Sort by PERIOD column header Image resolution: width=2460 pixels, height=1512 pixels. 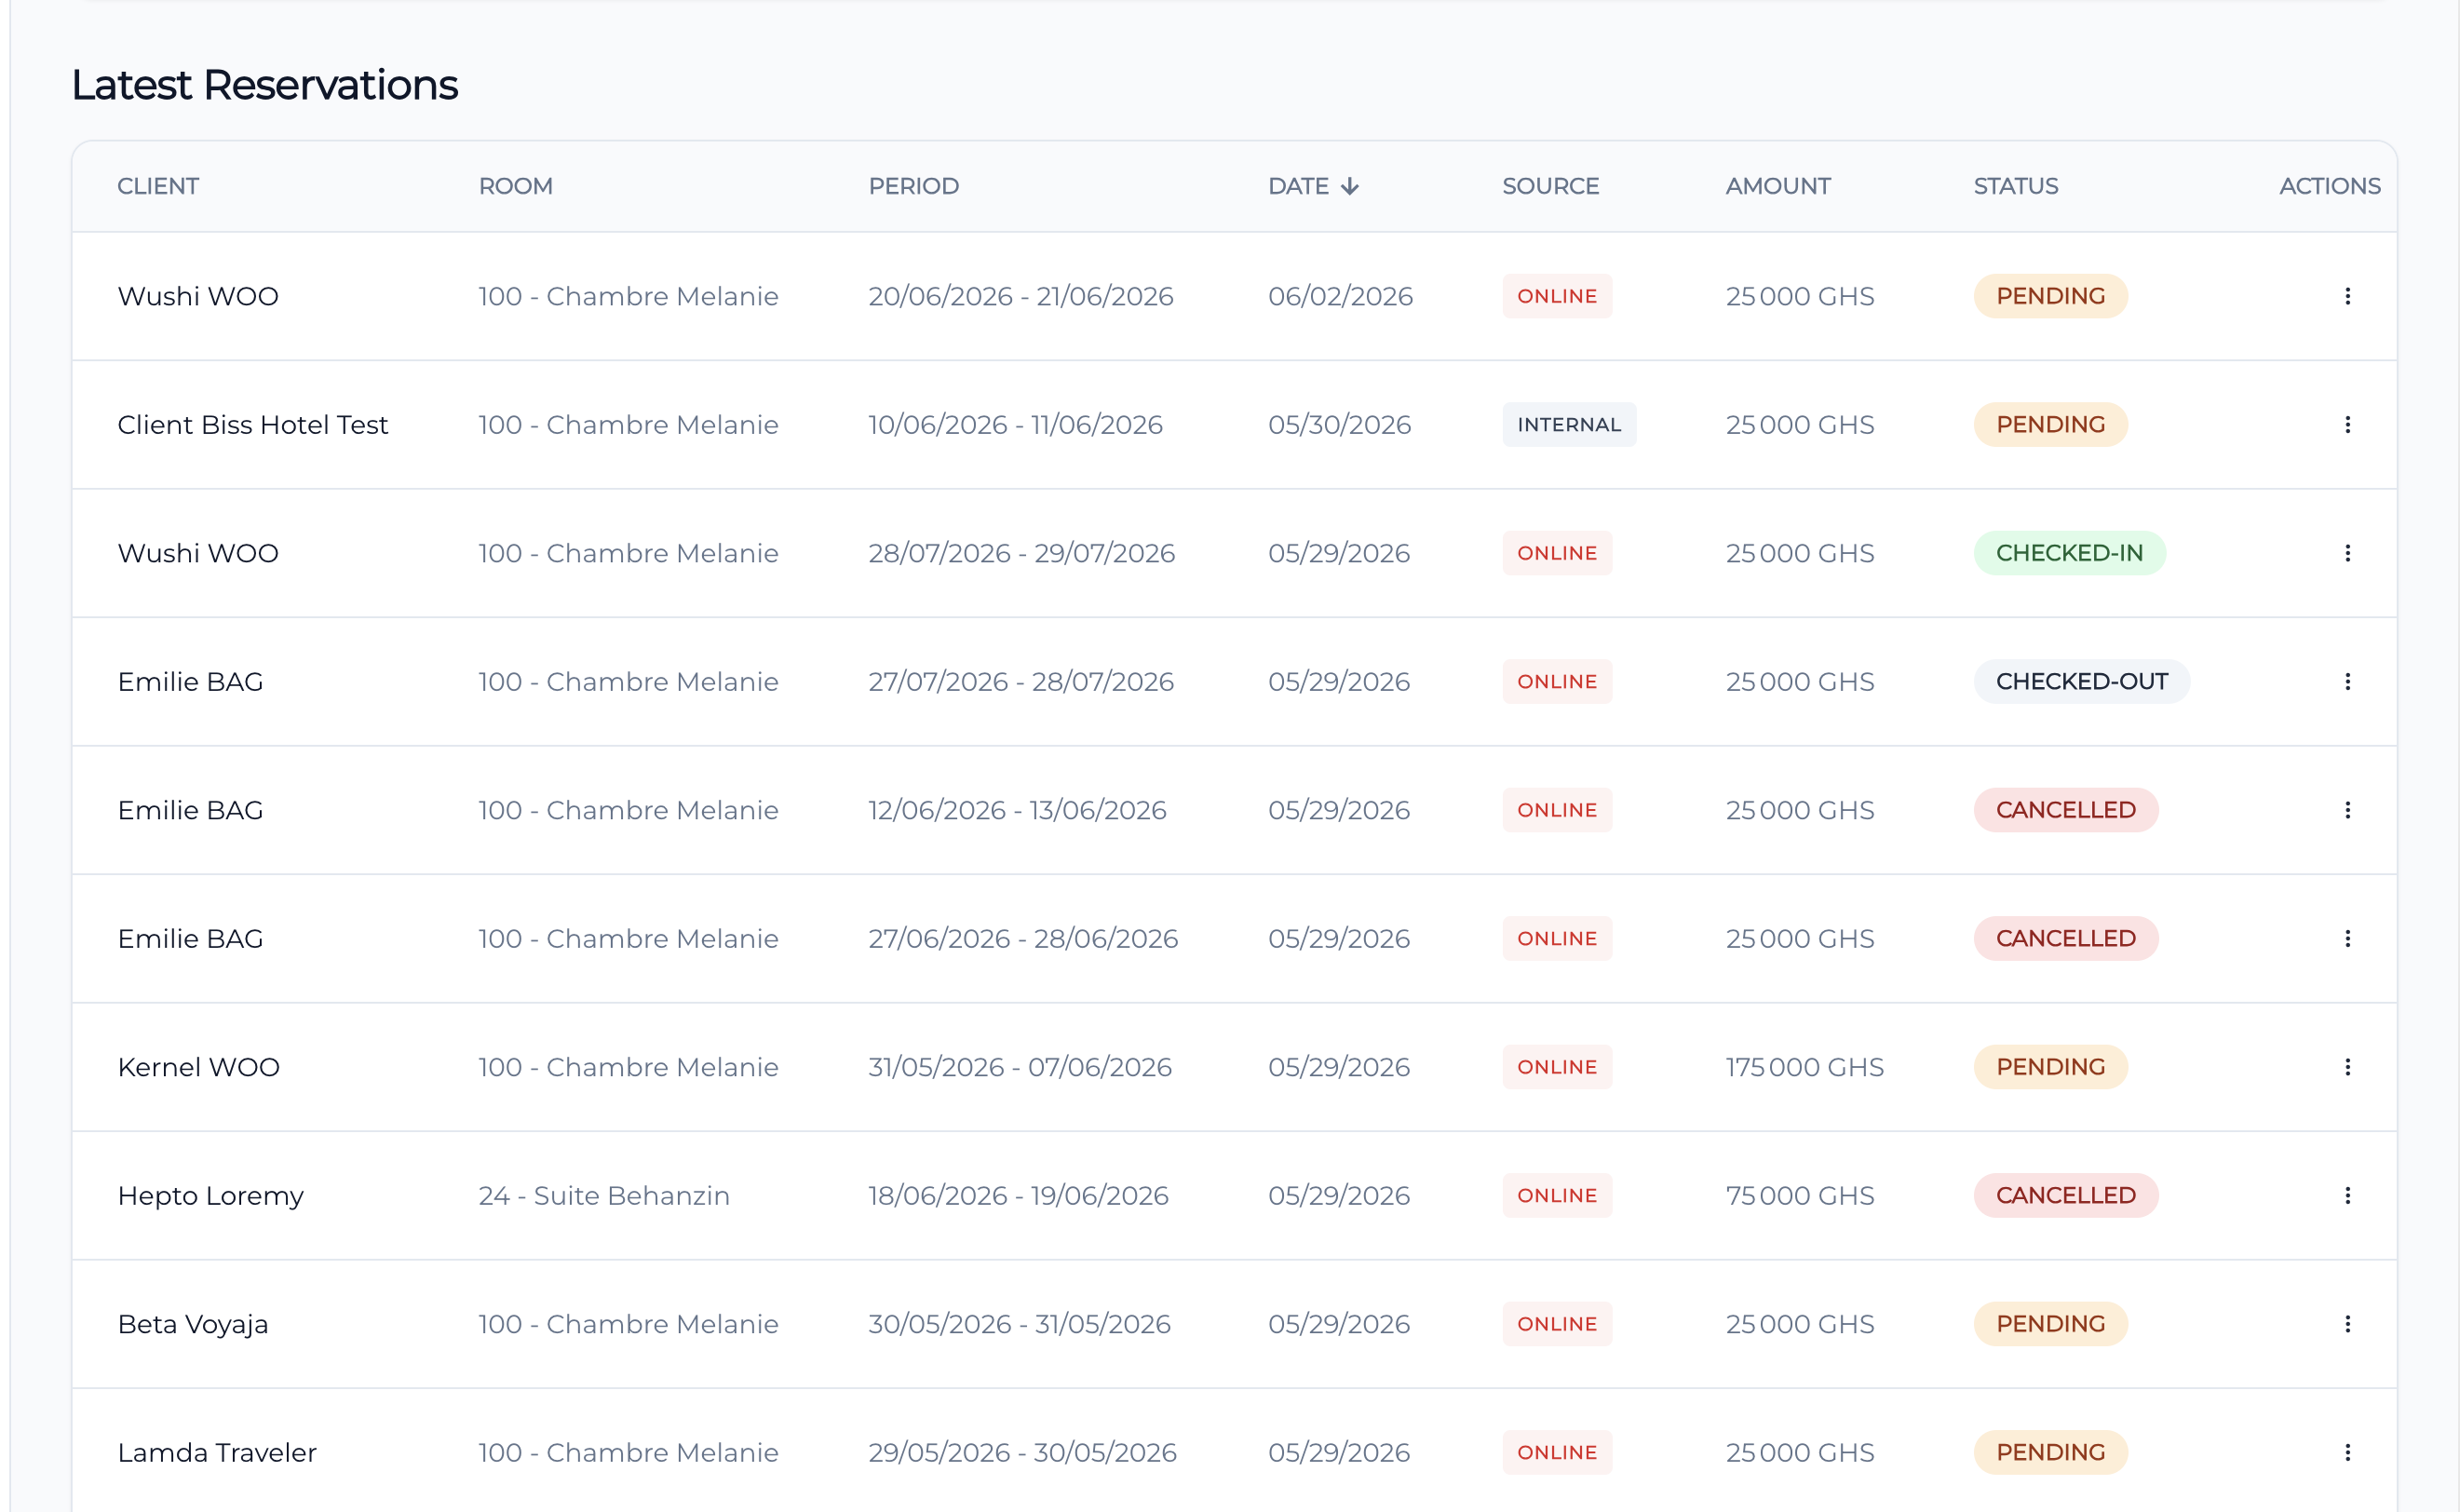click(x=913, y=186)
